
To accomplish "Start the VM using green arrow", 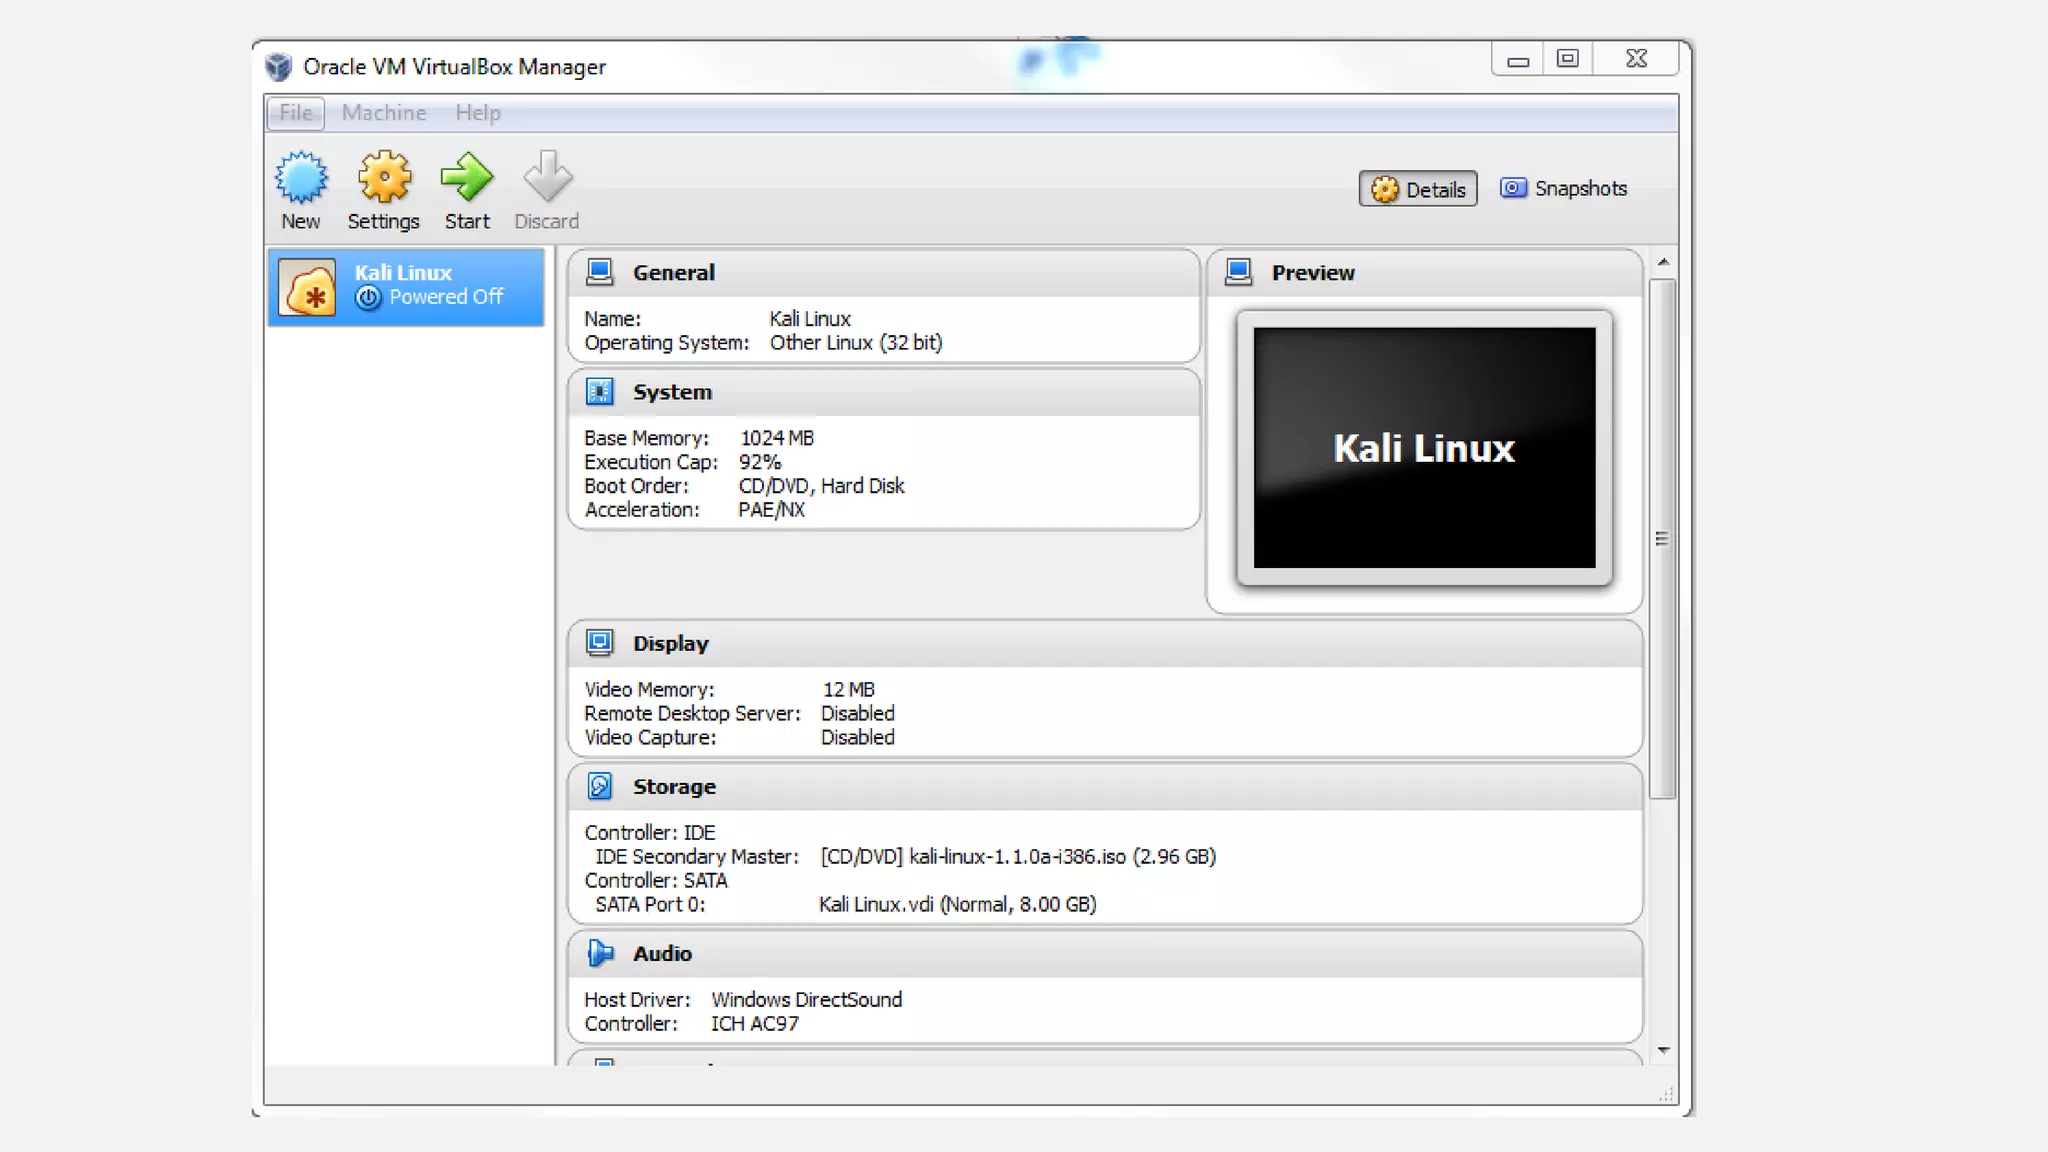I will 467,178.
